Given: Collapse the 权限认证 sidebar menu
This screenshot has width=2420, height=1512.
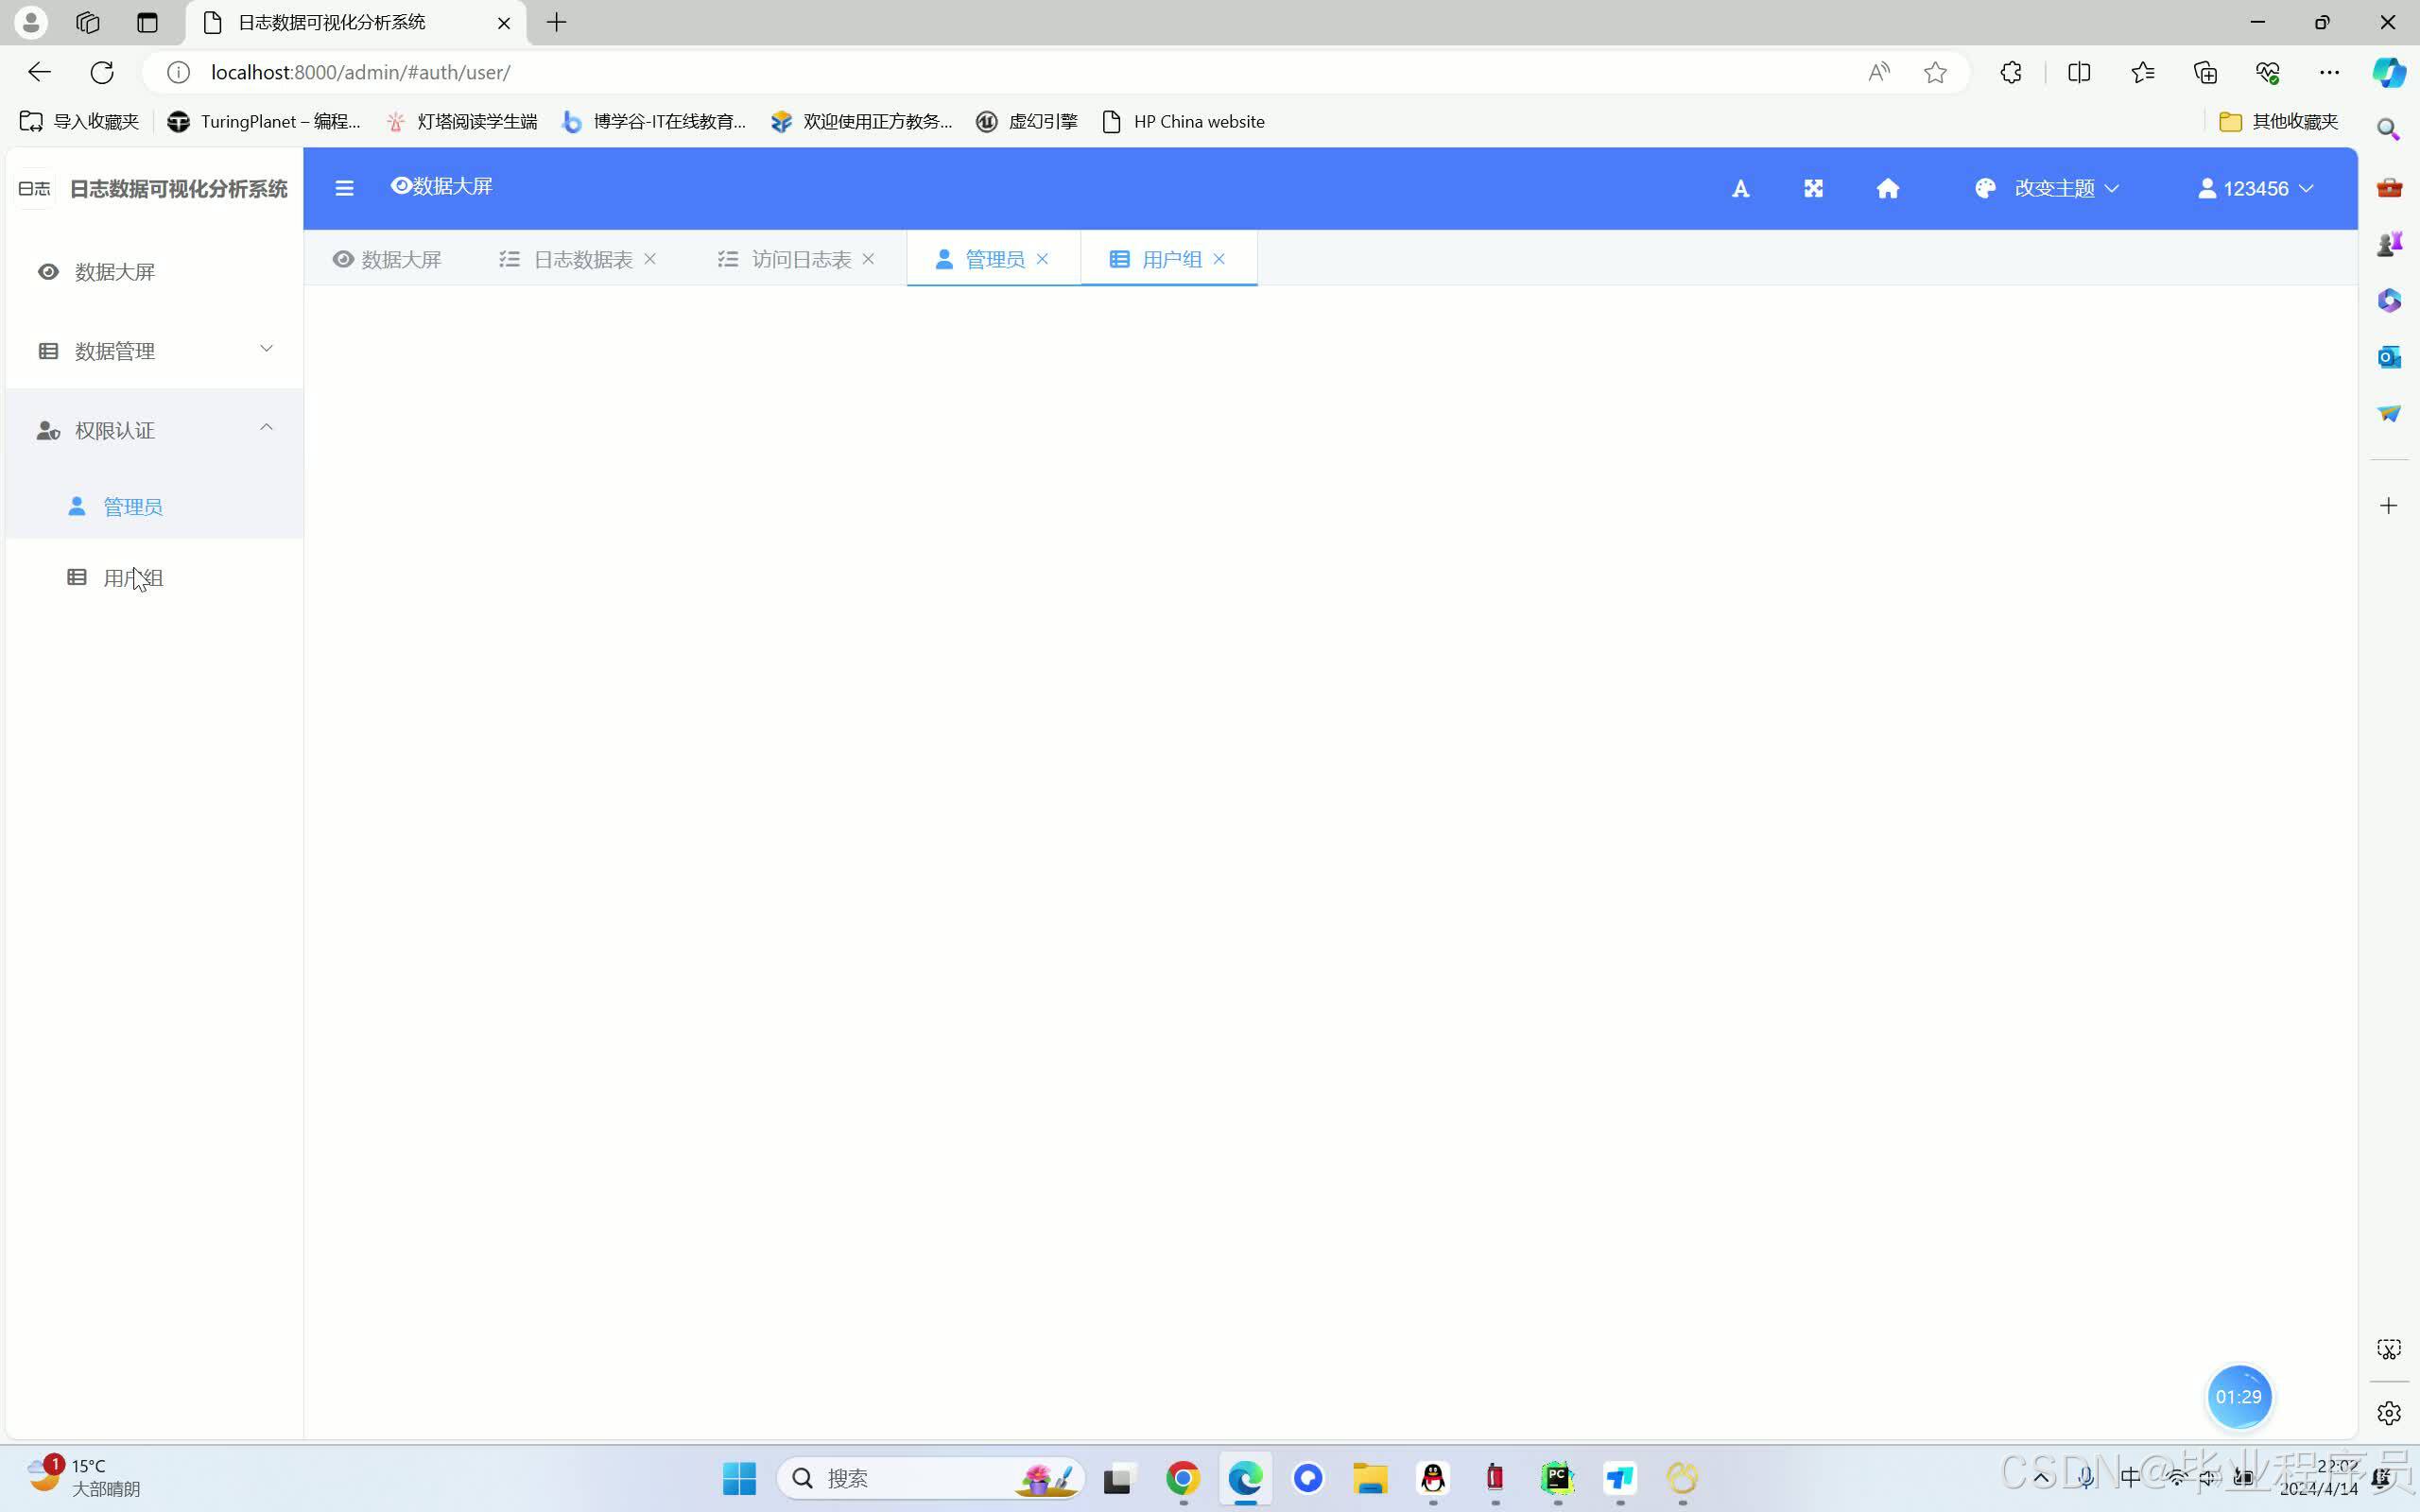Looking at the screenshot, I should [155, 430].
